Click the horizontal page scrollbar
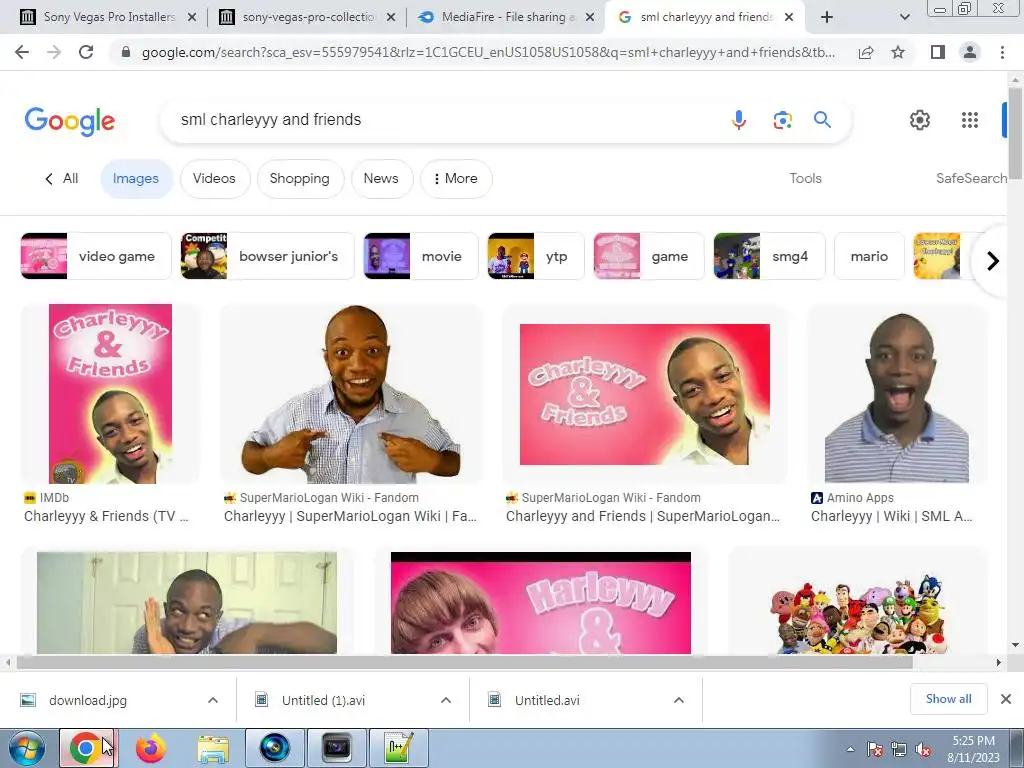 [464, 663]
